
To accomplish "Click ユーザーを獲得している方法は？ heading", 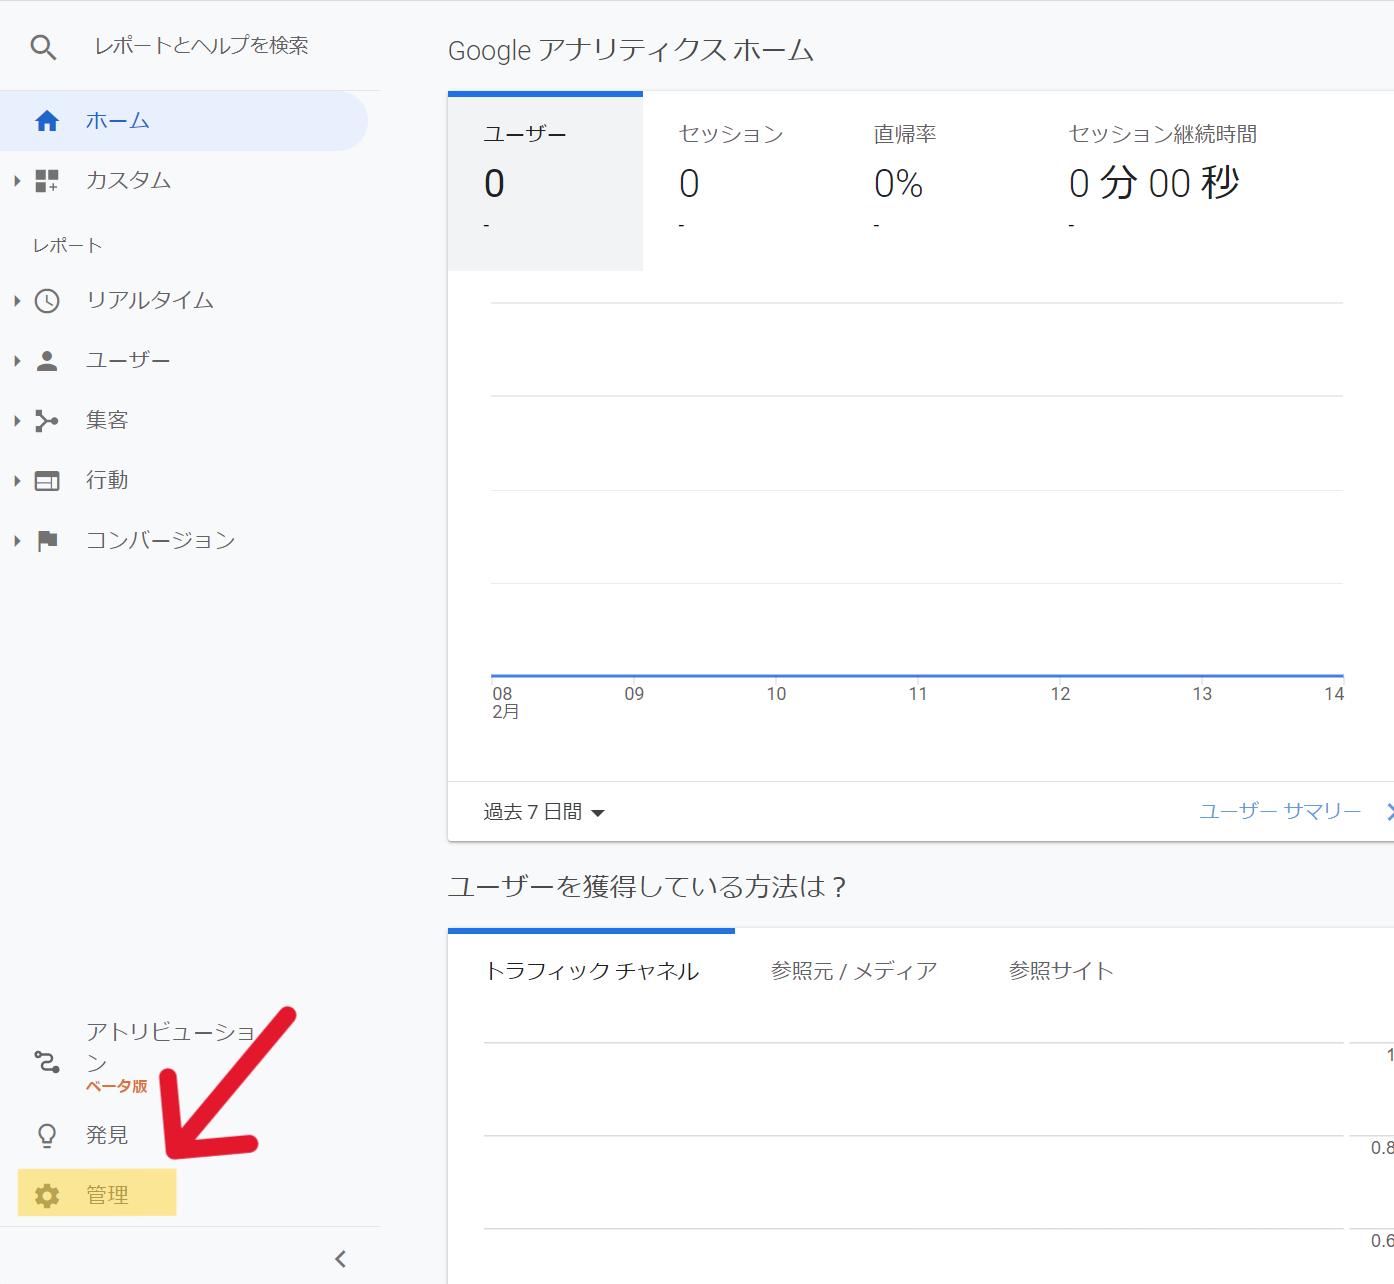I will (648, 887).
